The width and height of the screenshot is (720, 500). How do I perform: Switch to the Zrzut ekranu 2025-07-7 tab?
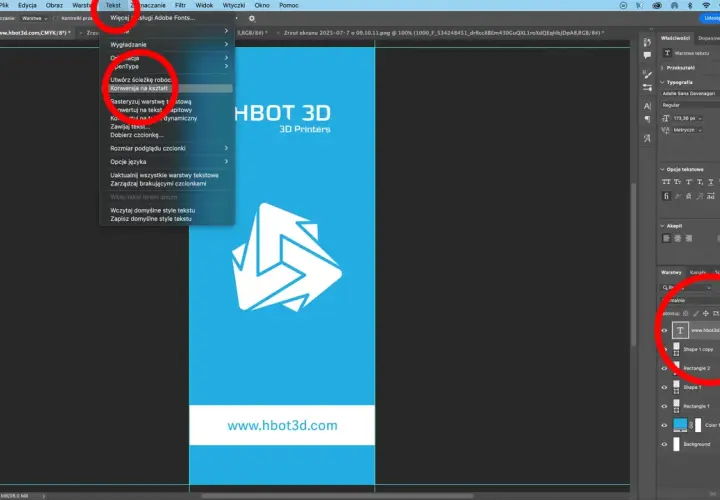(x=443, y=33)
